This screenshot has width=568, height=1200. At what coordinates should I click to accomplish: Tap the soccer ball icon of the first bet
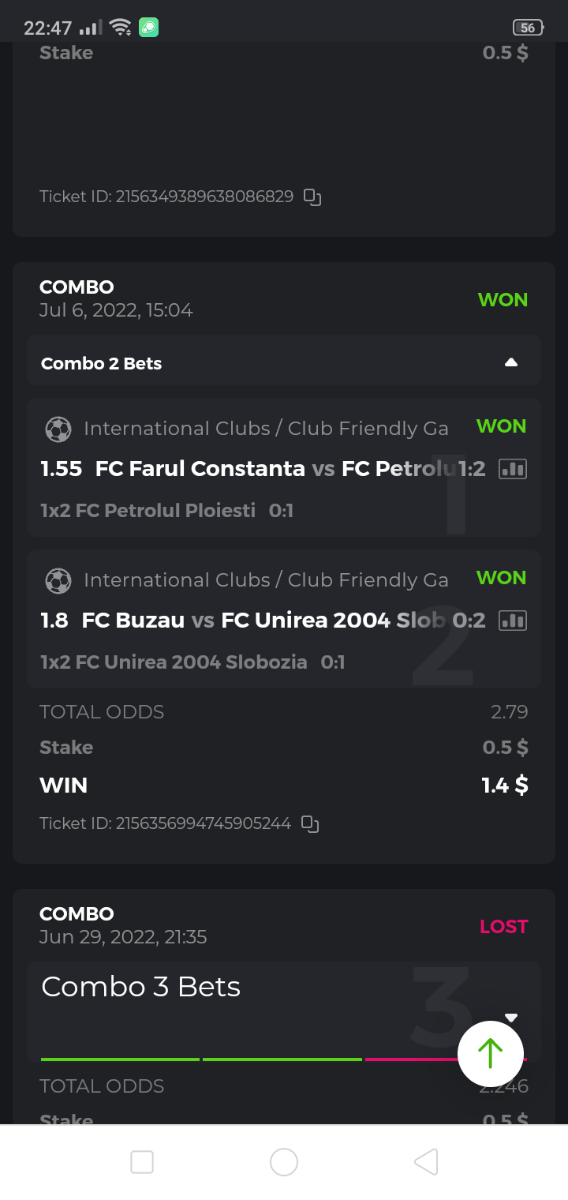pyautogui.click(x=58, y=429)
